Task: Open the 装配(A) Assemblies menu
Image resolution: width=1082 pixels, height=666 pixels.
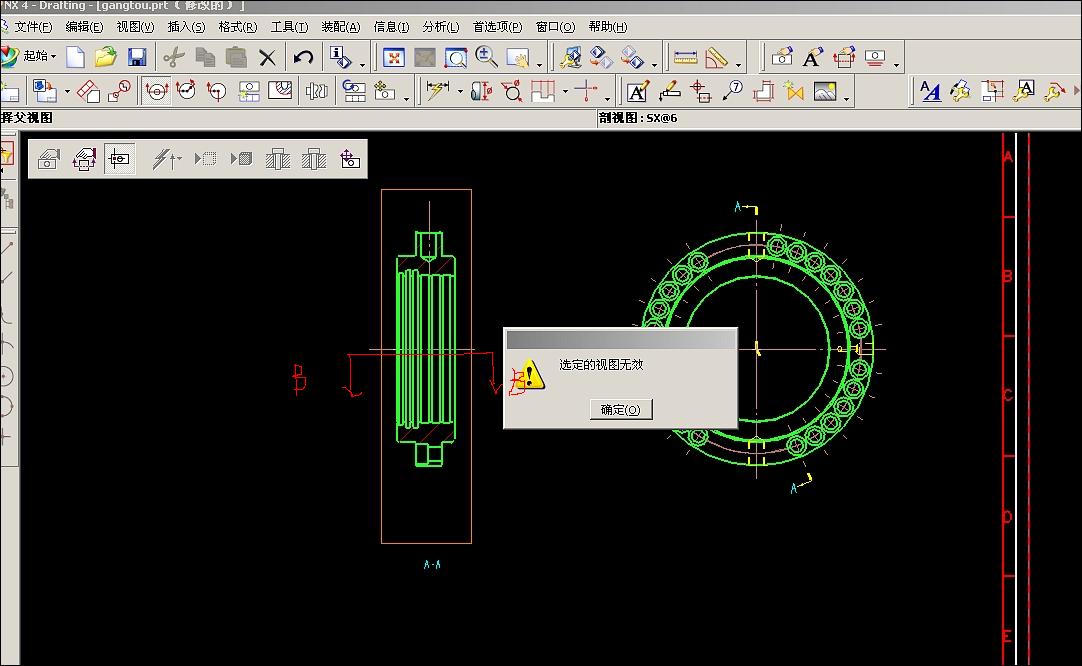Action: (341, 27)
